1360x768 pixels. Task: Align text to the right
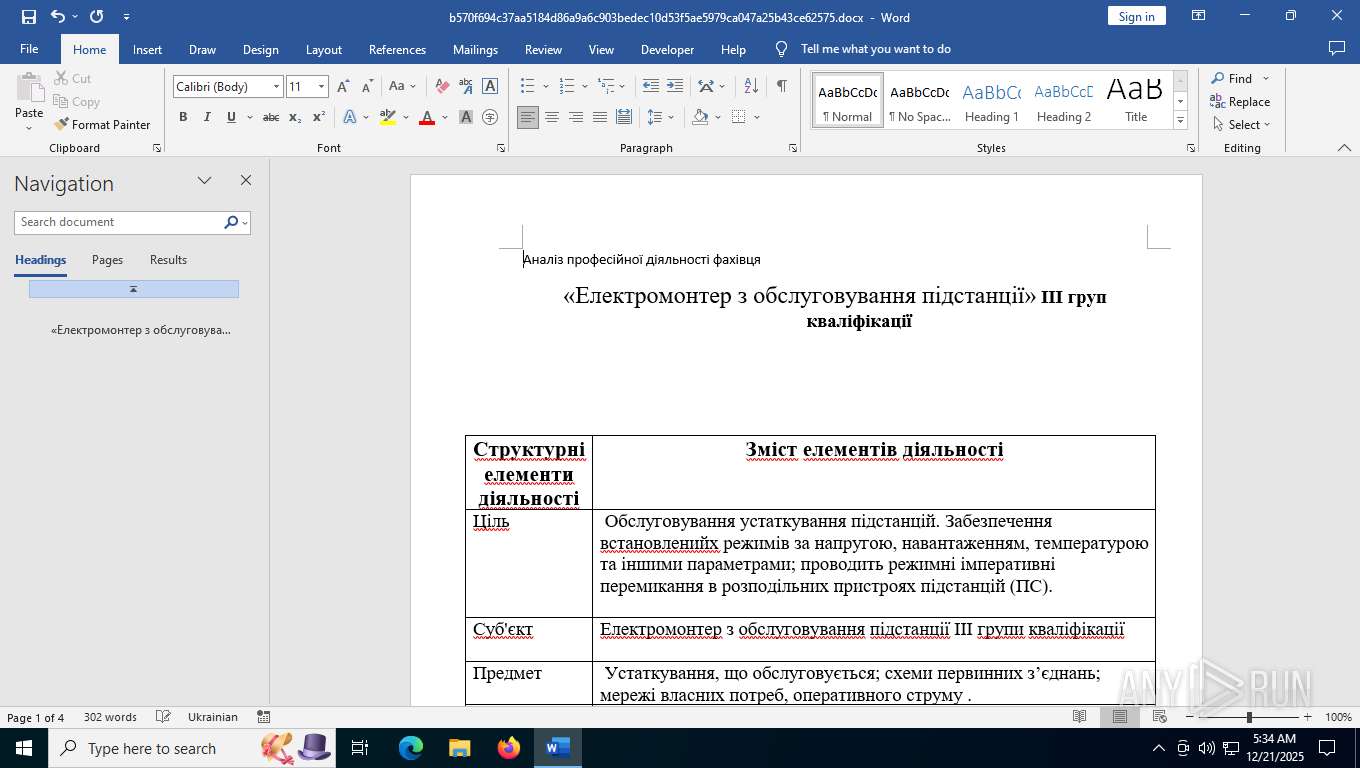(576, 118)
